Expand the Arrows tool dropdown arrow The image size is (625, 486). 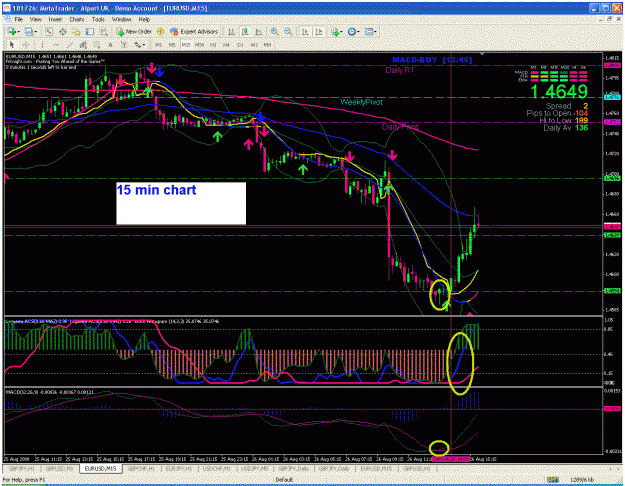[x=144, y=45]
